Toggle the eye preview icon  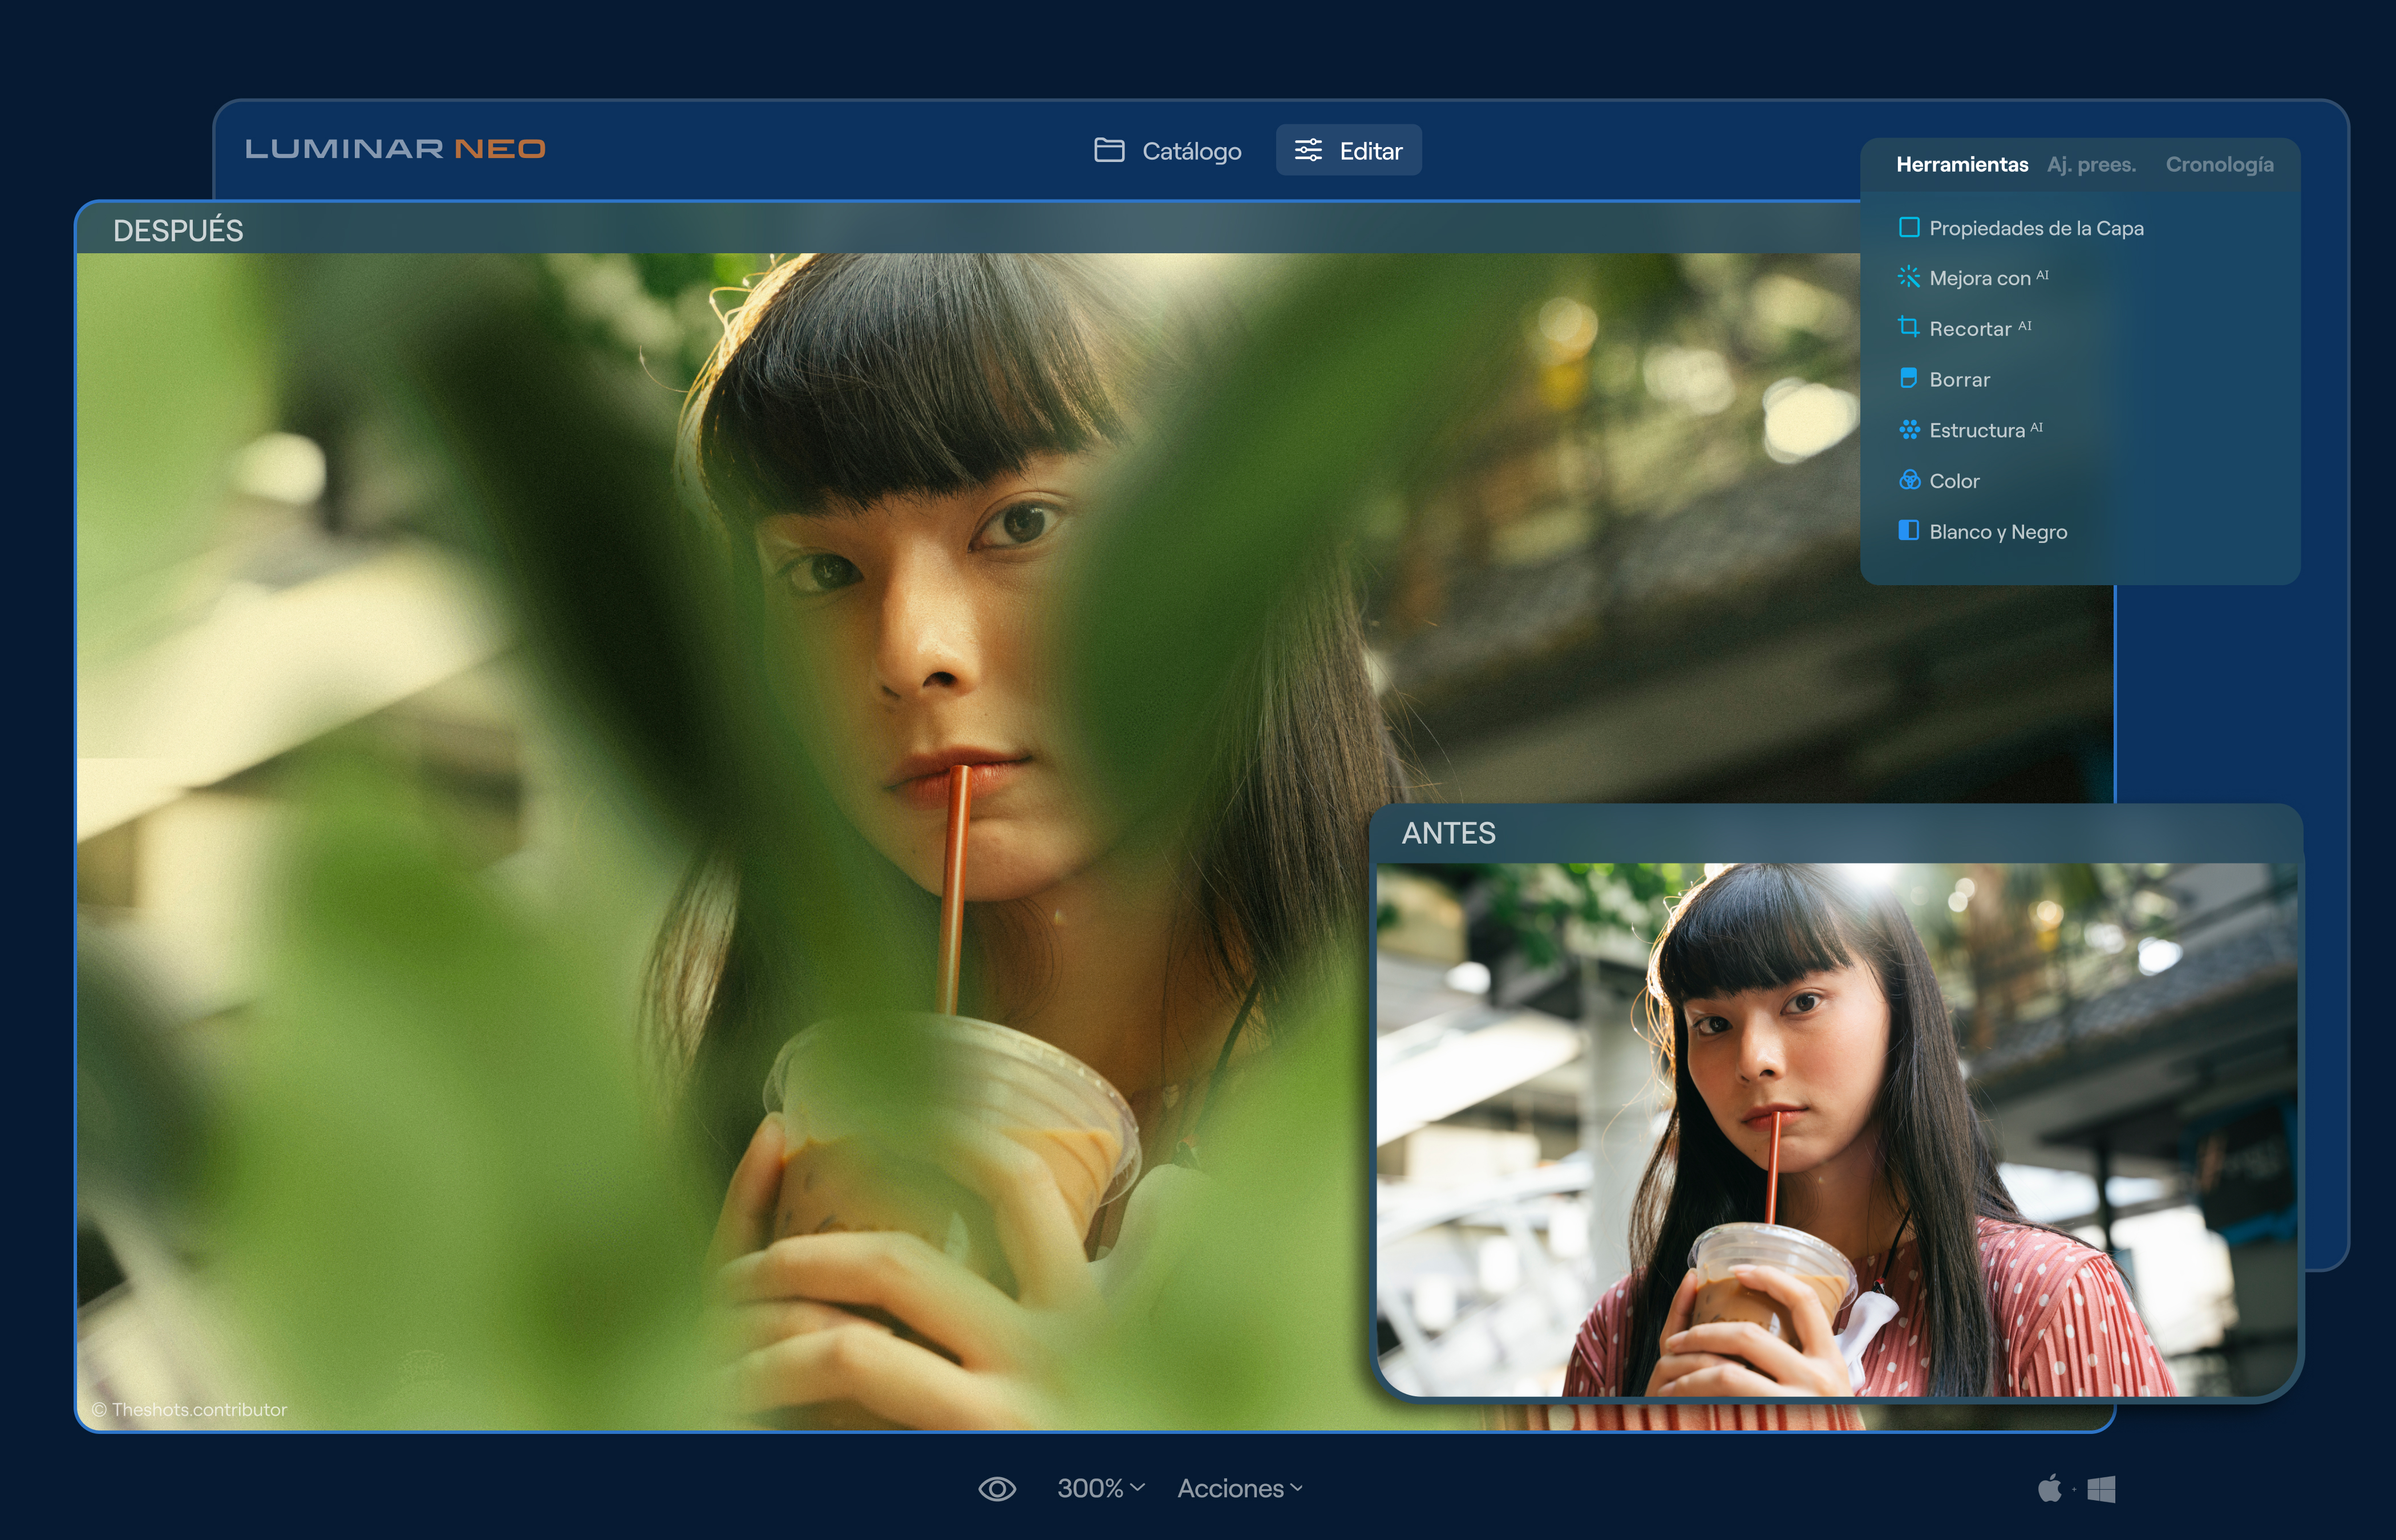[x=996, y=1489]
